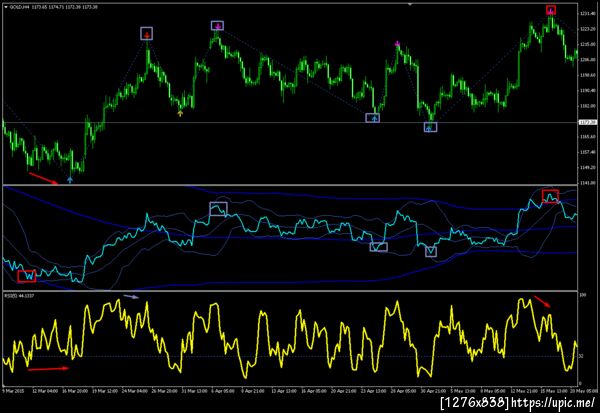Click the 1141.00 price scale label
600x413 pixels.
pyautogui.click(x=588, y=183)
